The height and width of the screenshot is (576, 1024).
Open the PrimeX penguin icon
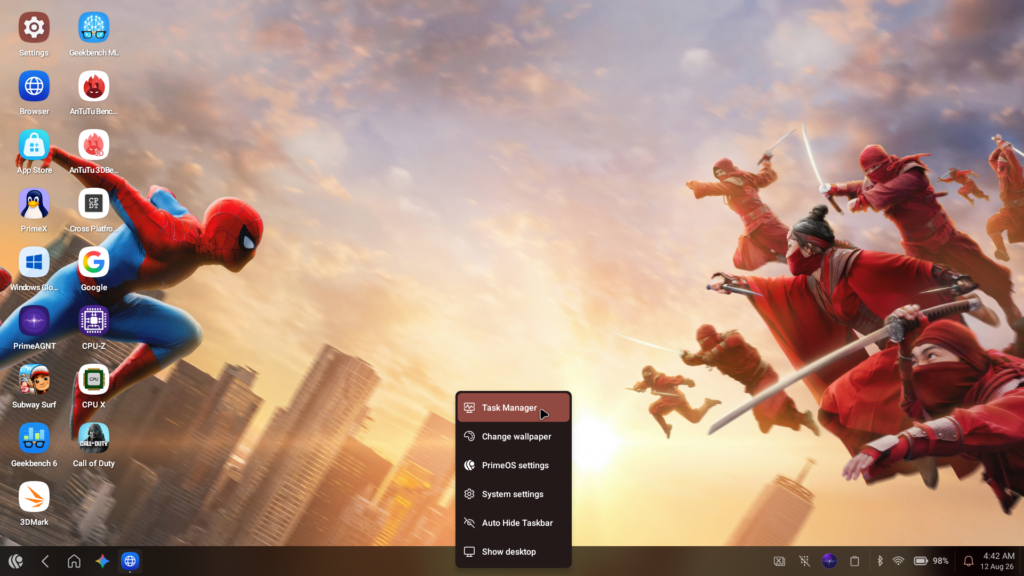point(34,204)
